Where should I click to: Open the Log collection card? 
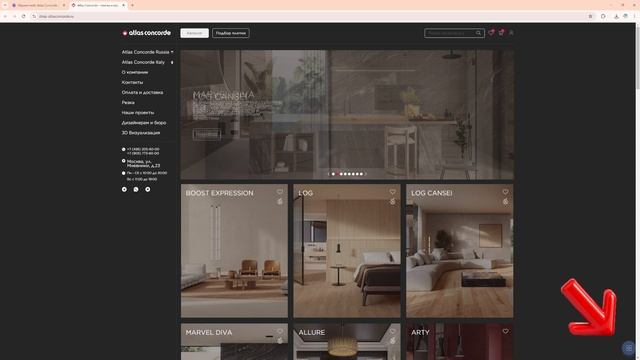pos(347,251)
